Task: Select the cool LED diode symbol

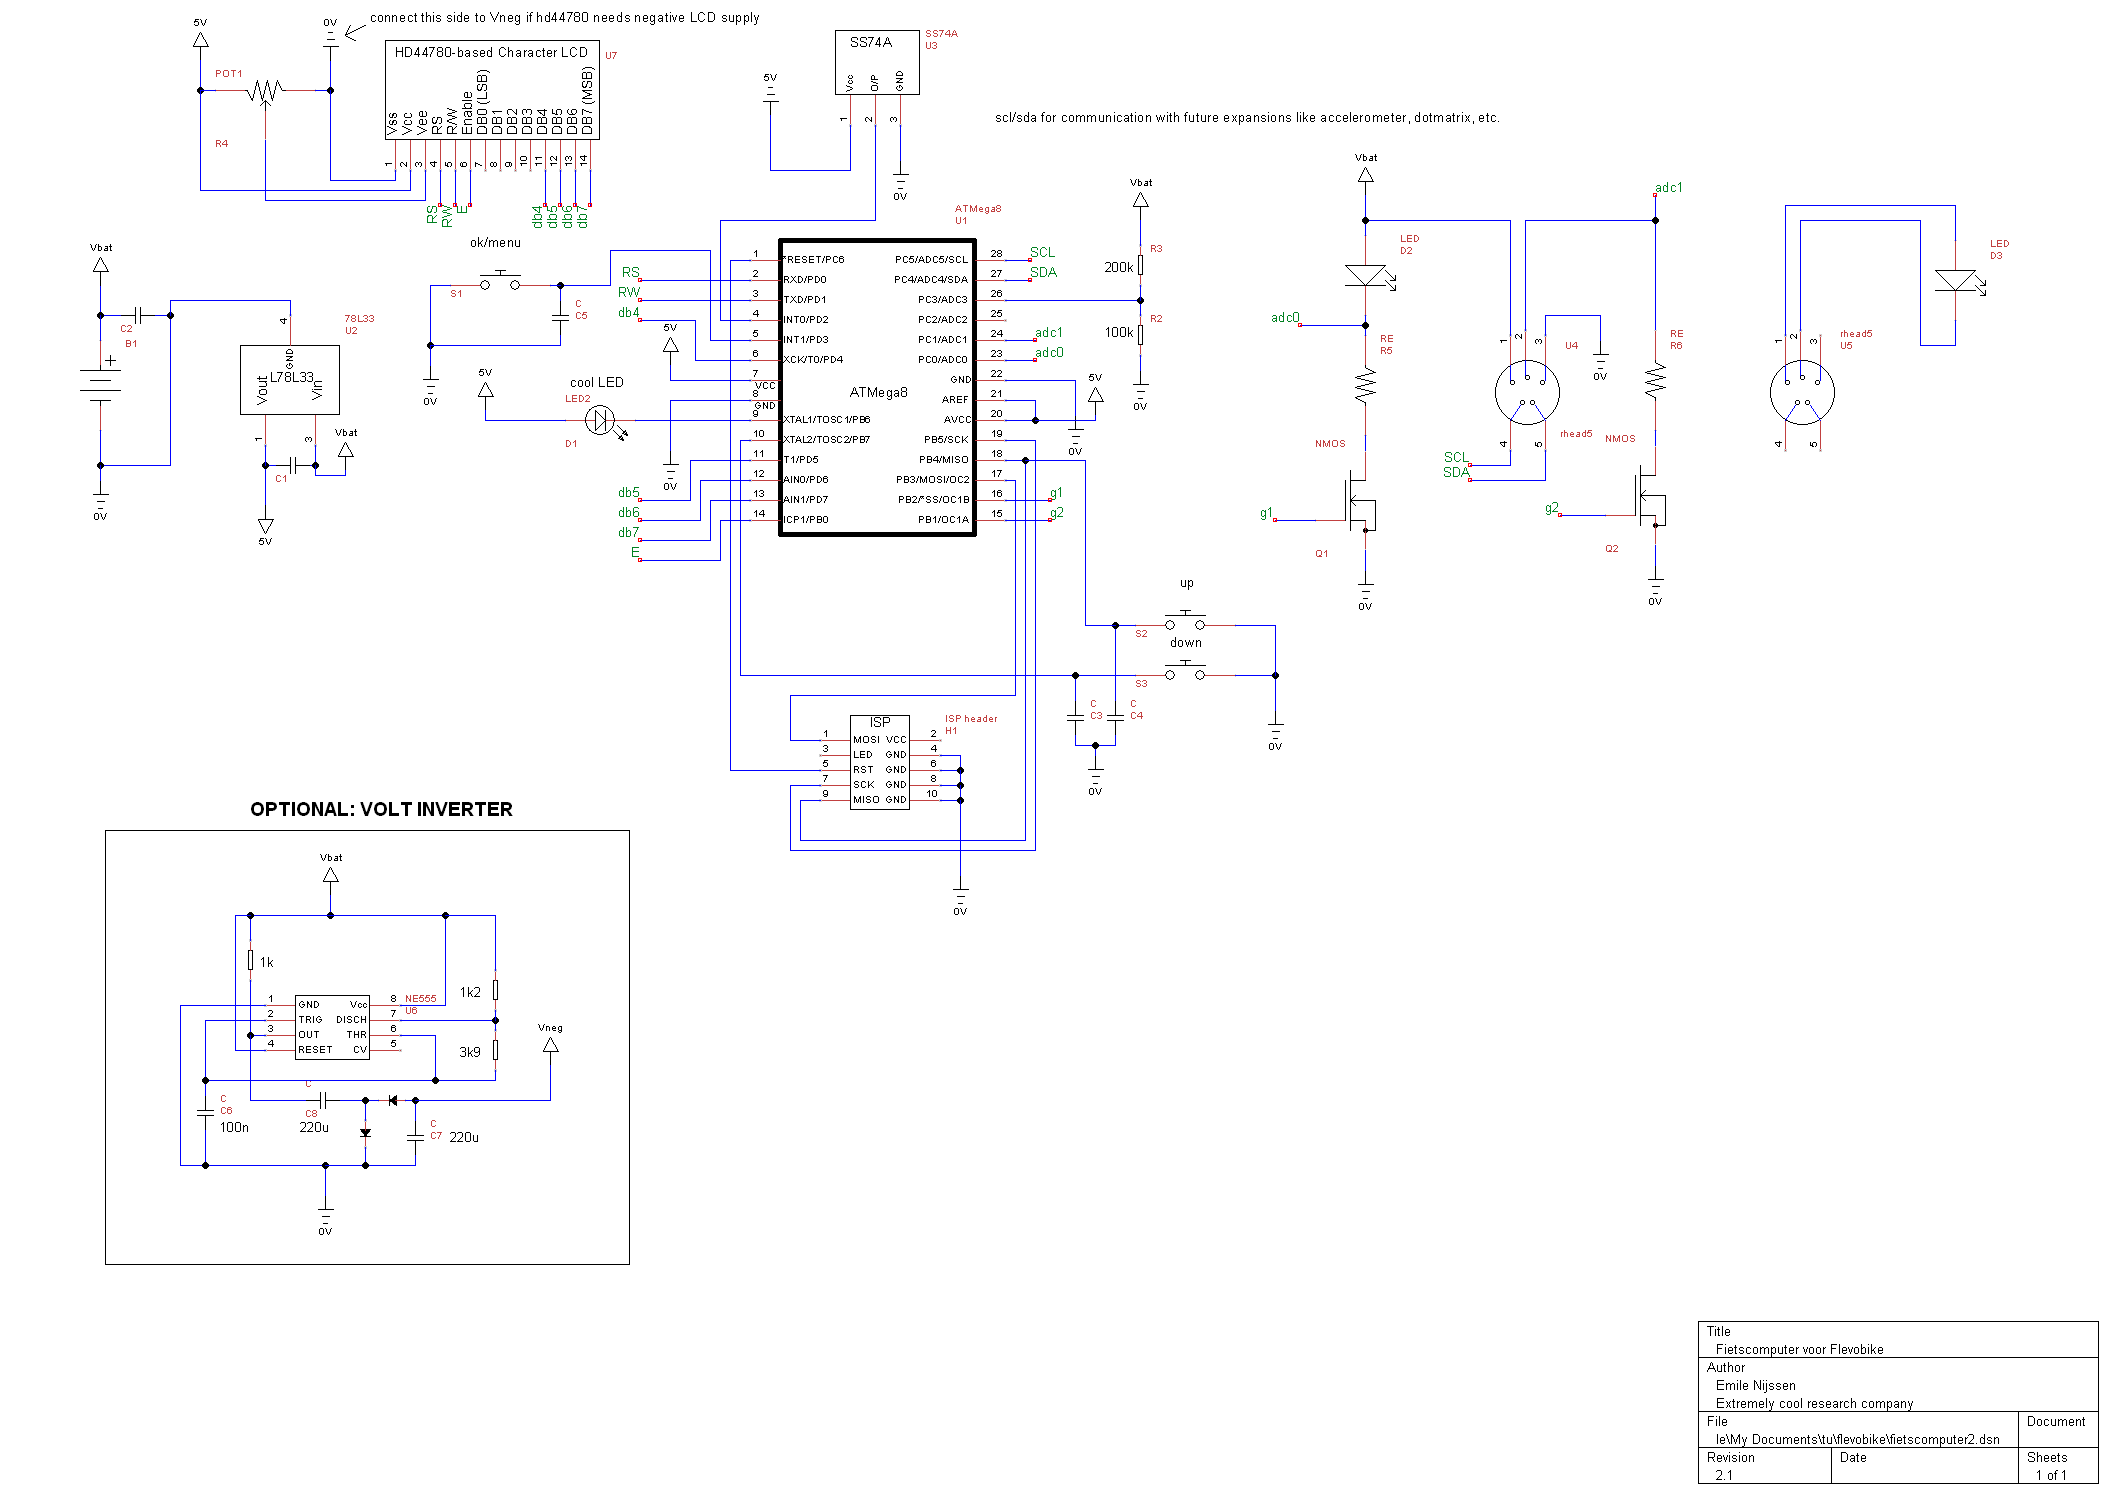Action: tap(599, 420)
